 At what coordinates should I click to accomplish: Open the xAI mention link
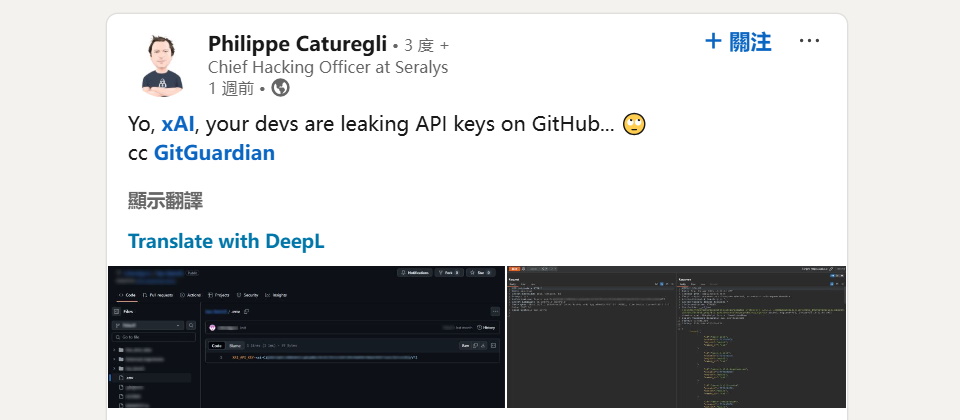(177, 125)
